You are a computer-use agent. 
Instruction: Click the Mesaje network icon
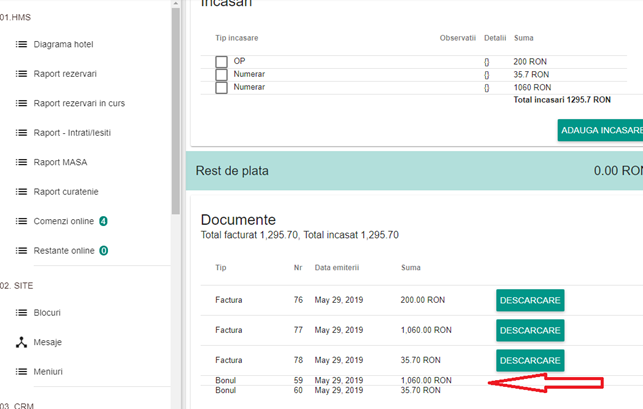pos(21,342)
